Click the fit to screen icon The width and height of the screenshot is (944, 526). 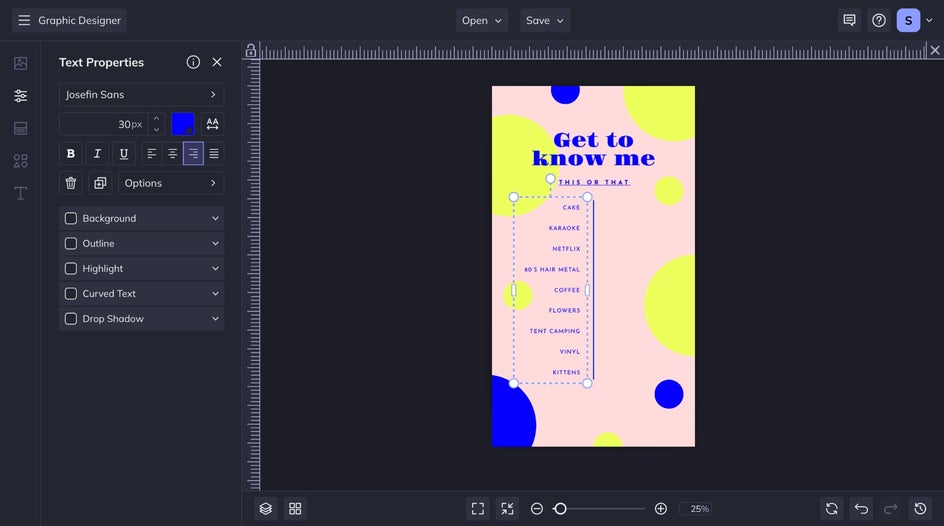tap(478, 509)
